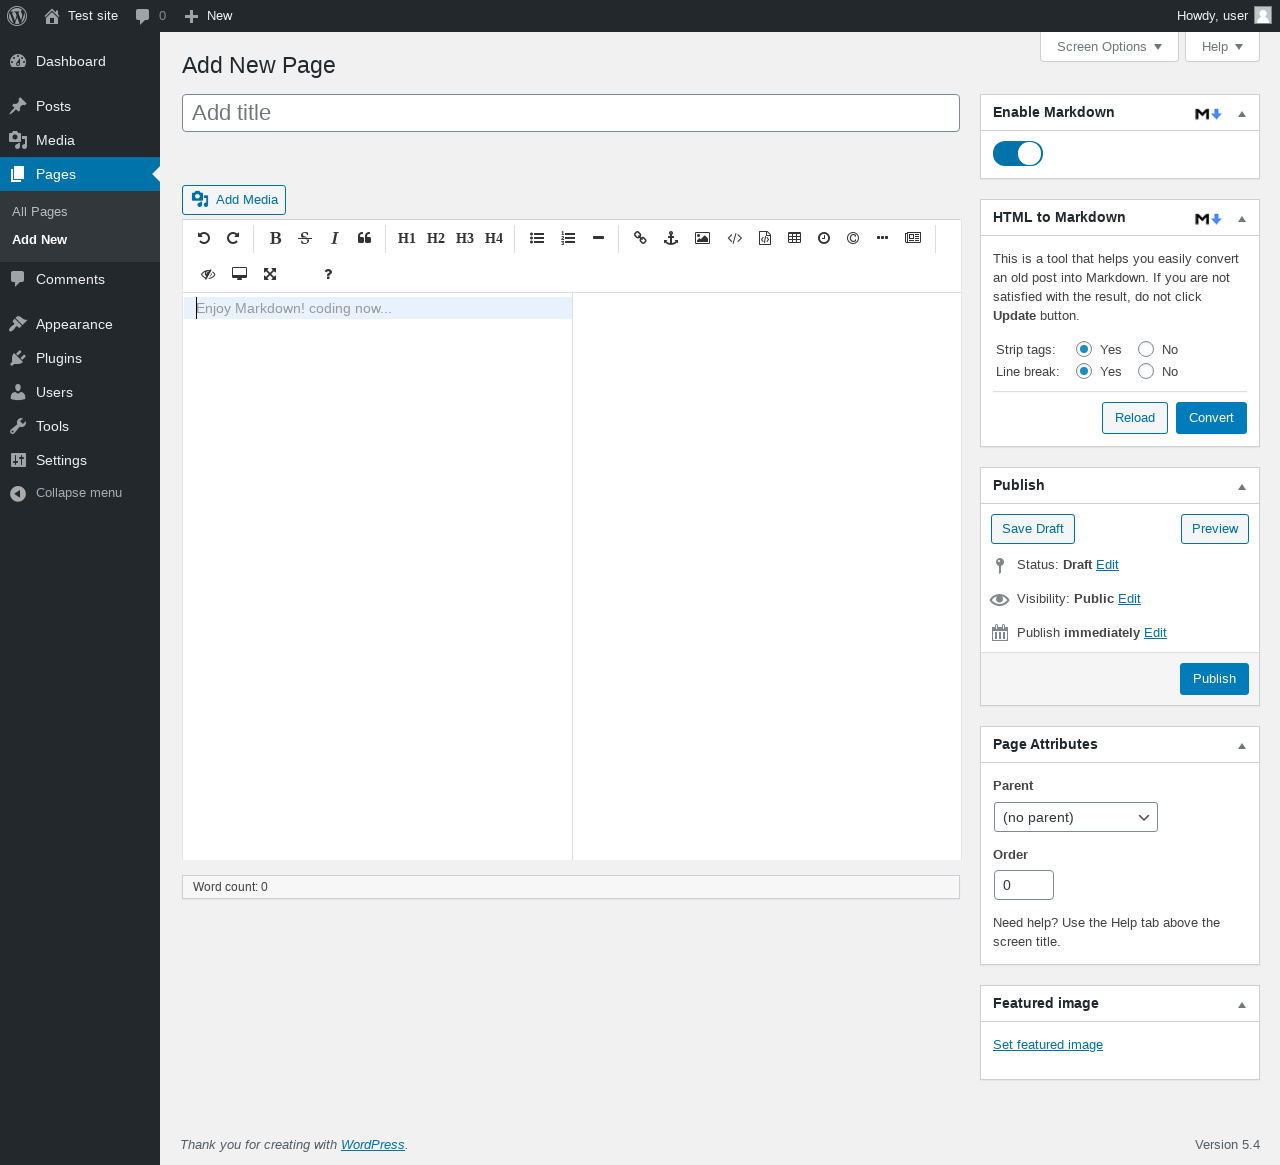The height and width of the screenshot is (1165, 1280).
Task: Open the editor help question mark
Action: (x=328, y=274)
